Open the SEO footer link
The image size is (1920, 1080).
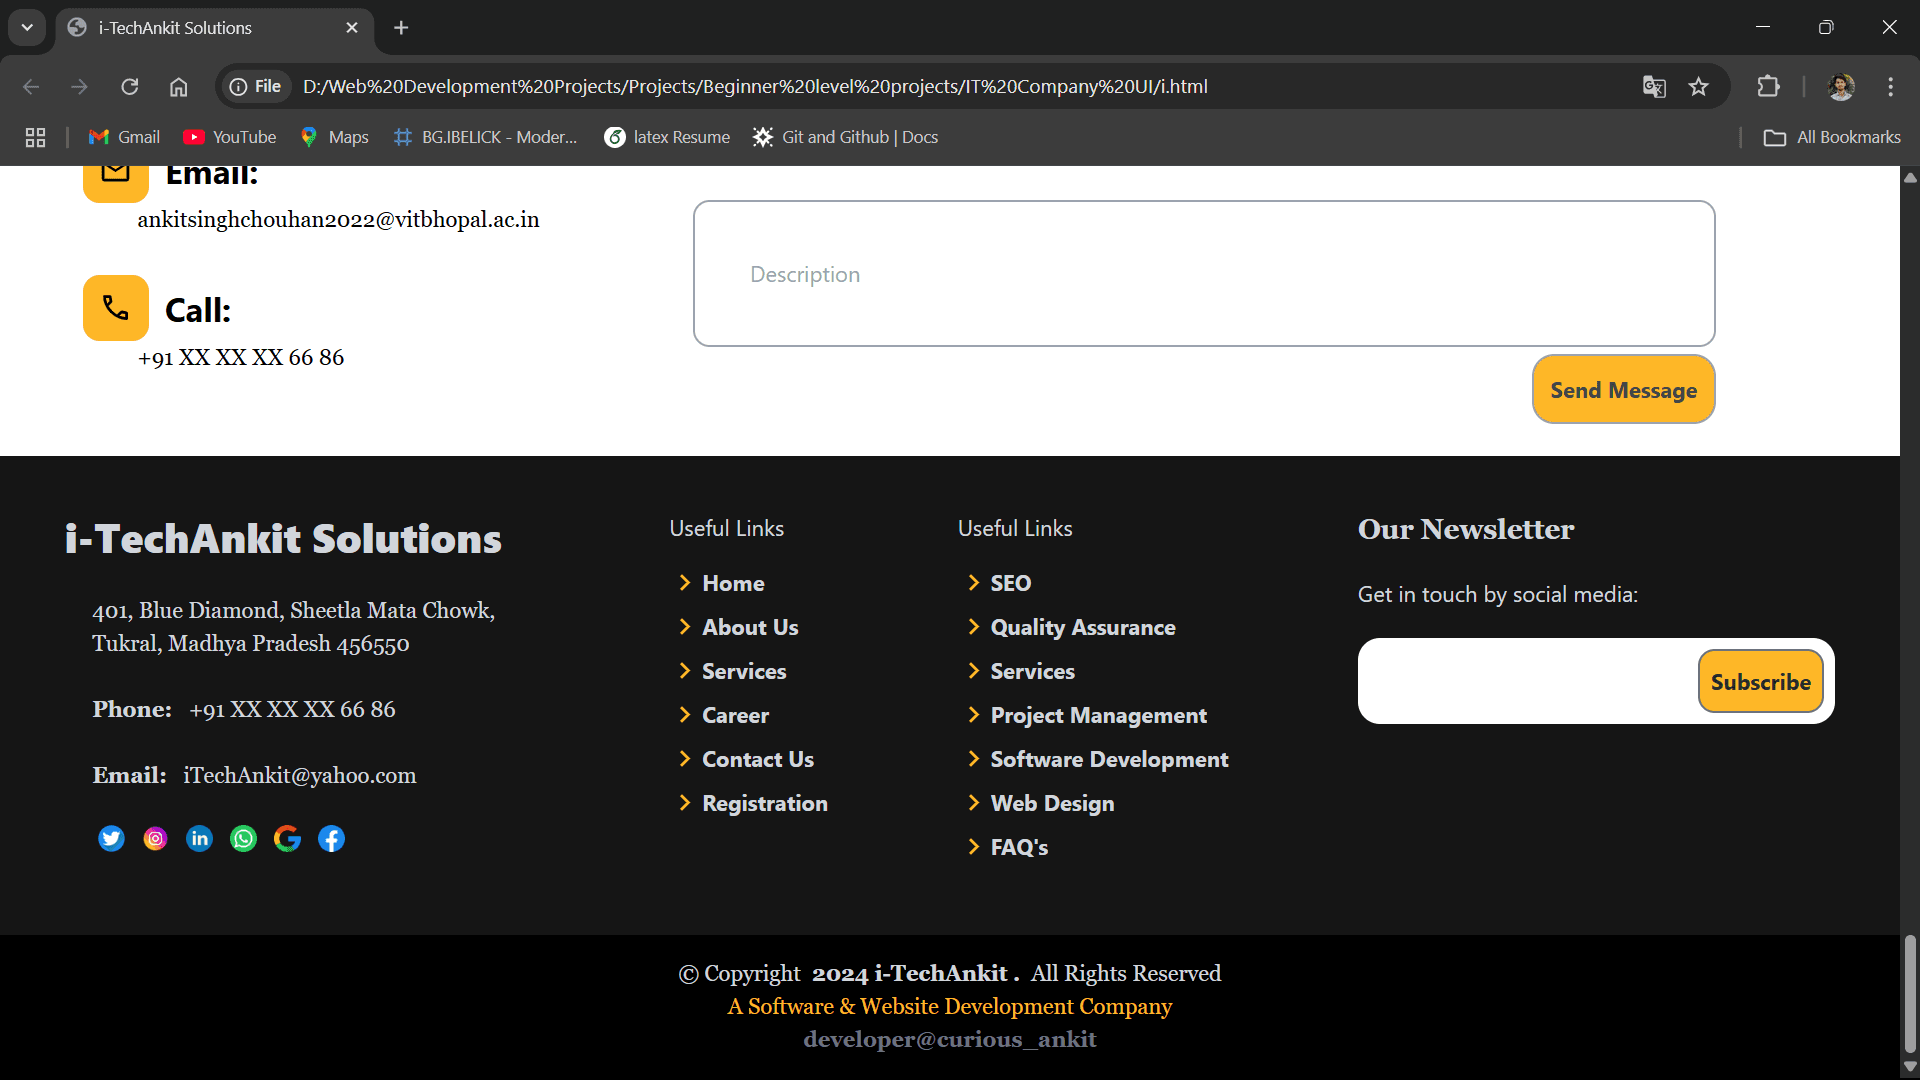(x=1010, y=583)
